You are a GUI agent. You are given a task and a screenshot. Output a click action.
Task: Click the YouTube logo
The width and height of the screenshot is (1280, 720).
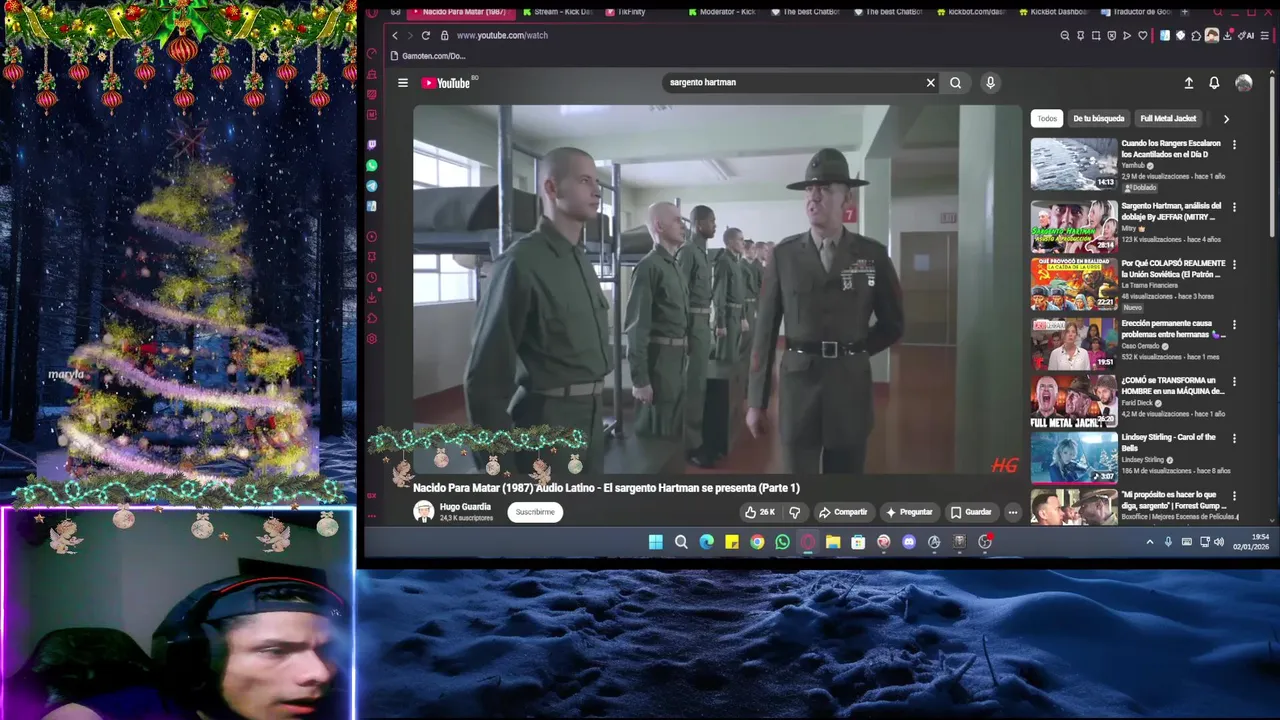click(446, 83)
